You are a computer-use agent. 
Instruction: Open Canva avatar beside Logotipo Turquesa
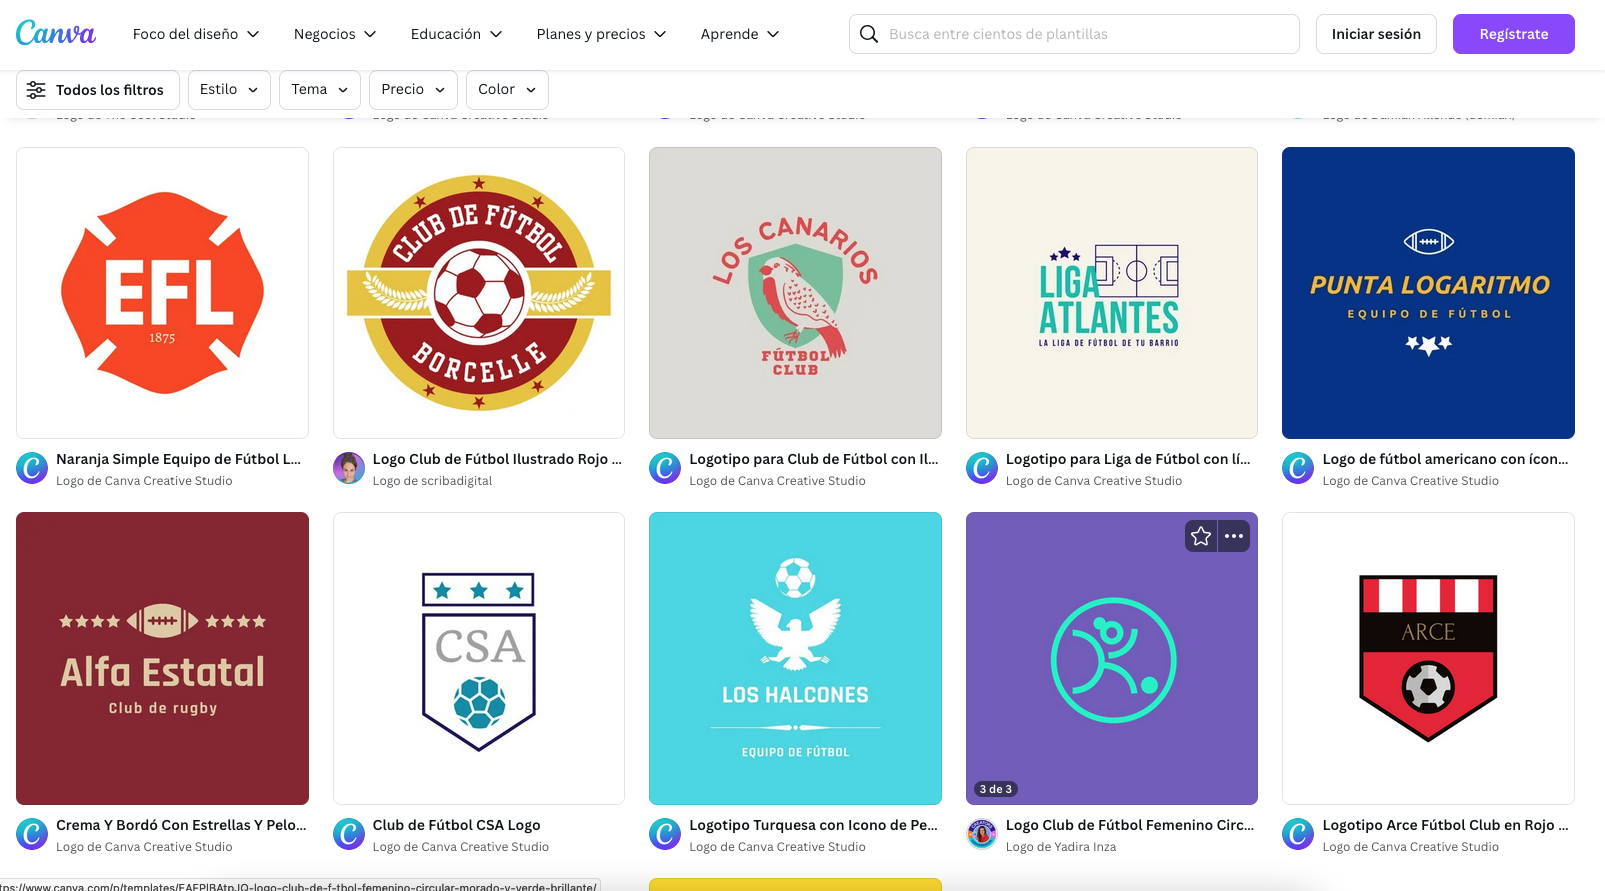[665, 834]
